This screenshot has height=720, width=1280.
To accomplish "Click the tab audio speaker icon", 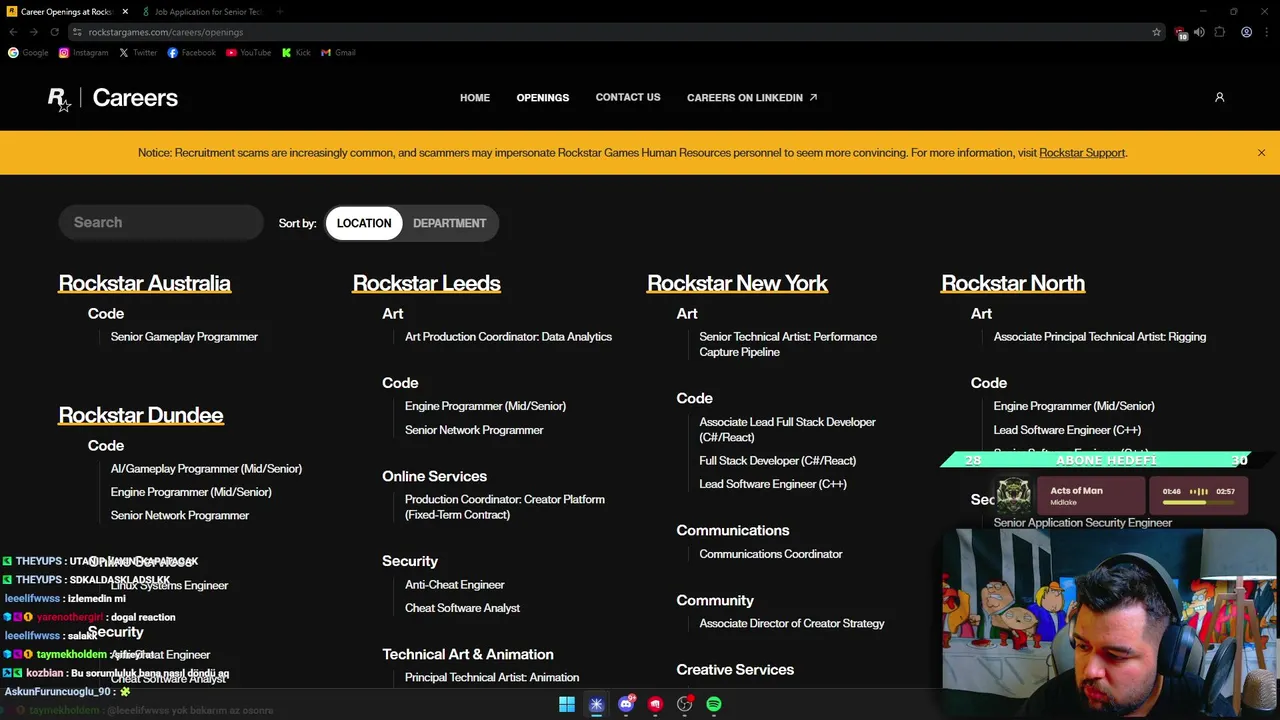I will [1199, 32].
